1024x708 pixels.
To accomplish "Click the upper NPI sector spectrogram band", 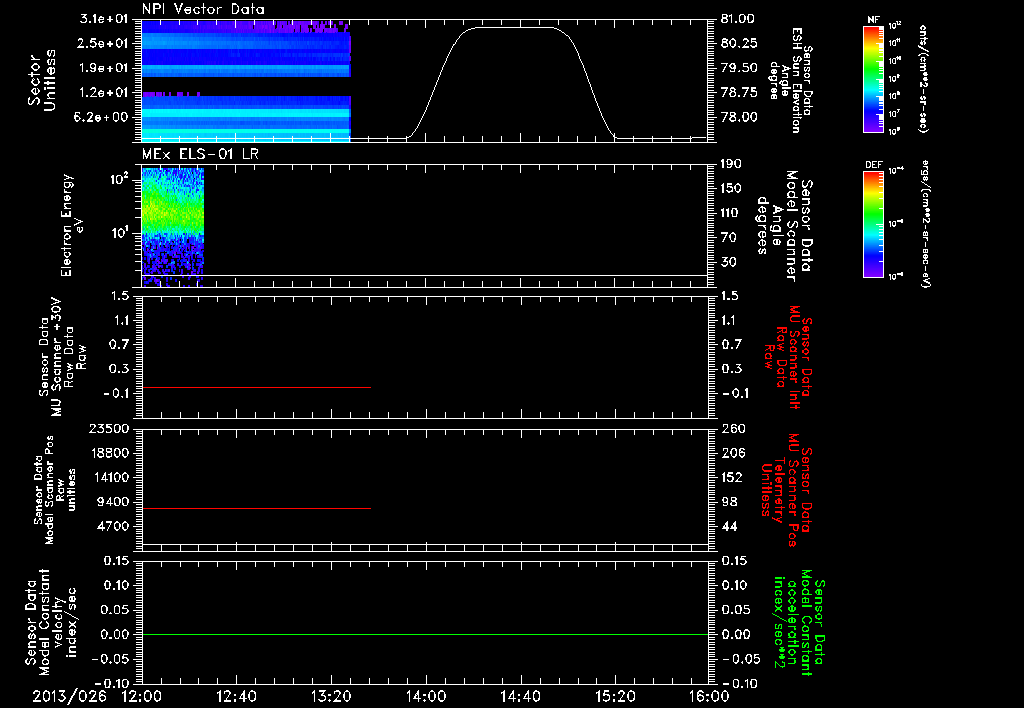I will coord(246,49).
